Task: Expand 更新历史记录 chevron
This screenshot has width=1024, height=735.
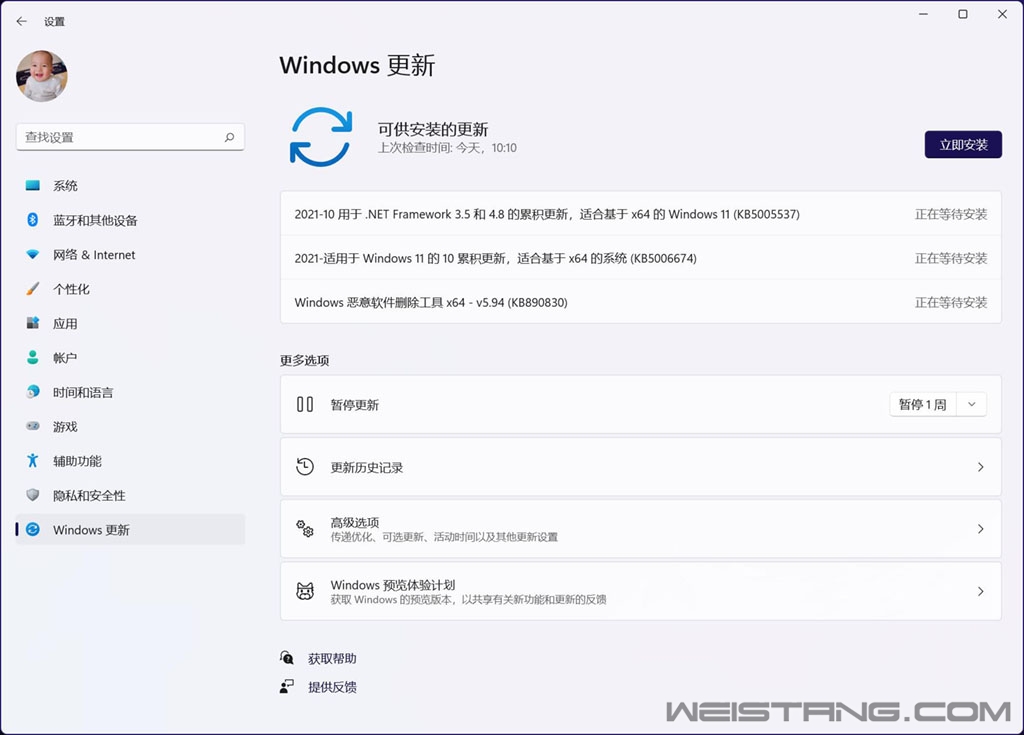Action: click(x=980, y=466)
